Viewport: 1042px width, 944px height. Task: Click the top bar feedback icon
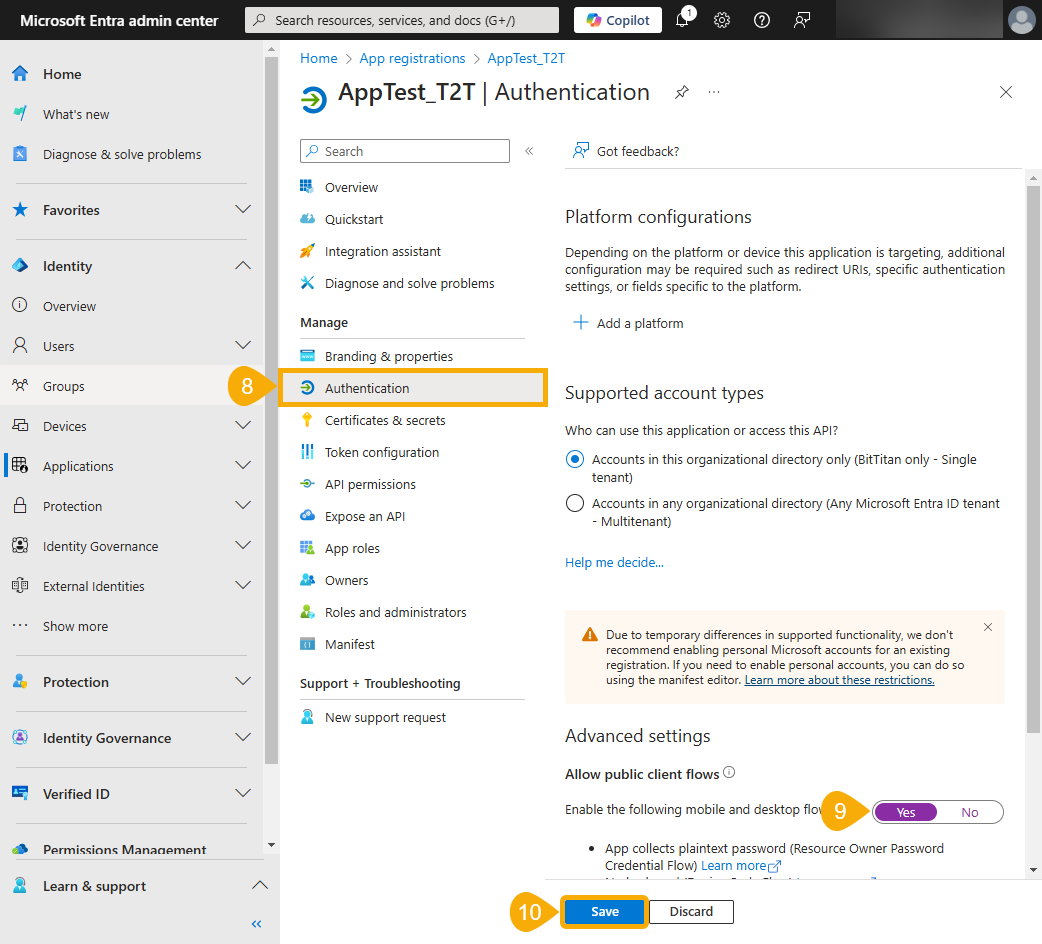[x=801, y=20]
